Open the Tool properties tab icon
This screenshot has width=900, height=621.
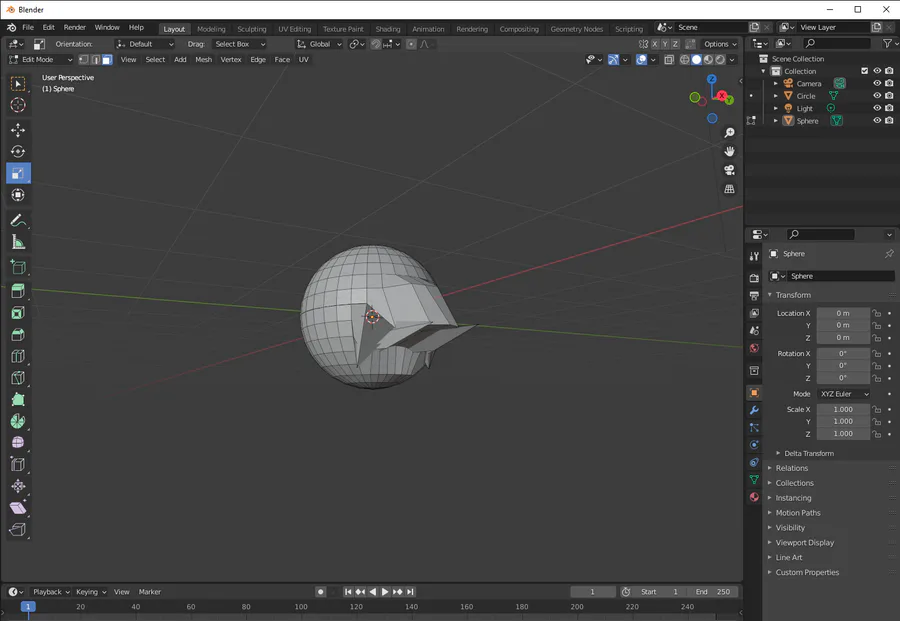[754, 257]
